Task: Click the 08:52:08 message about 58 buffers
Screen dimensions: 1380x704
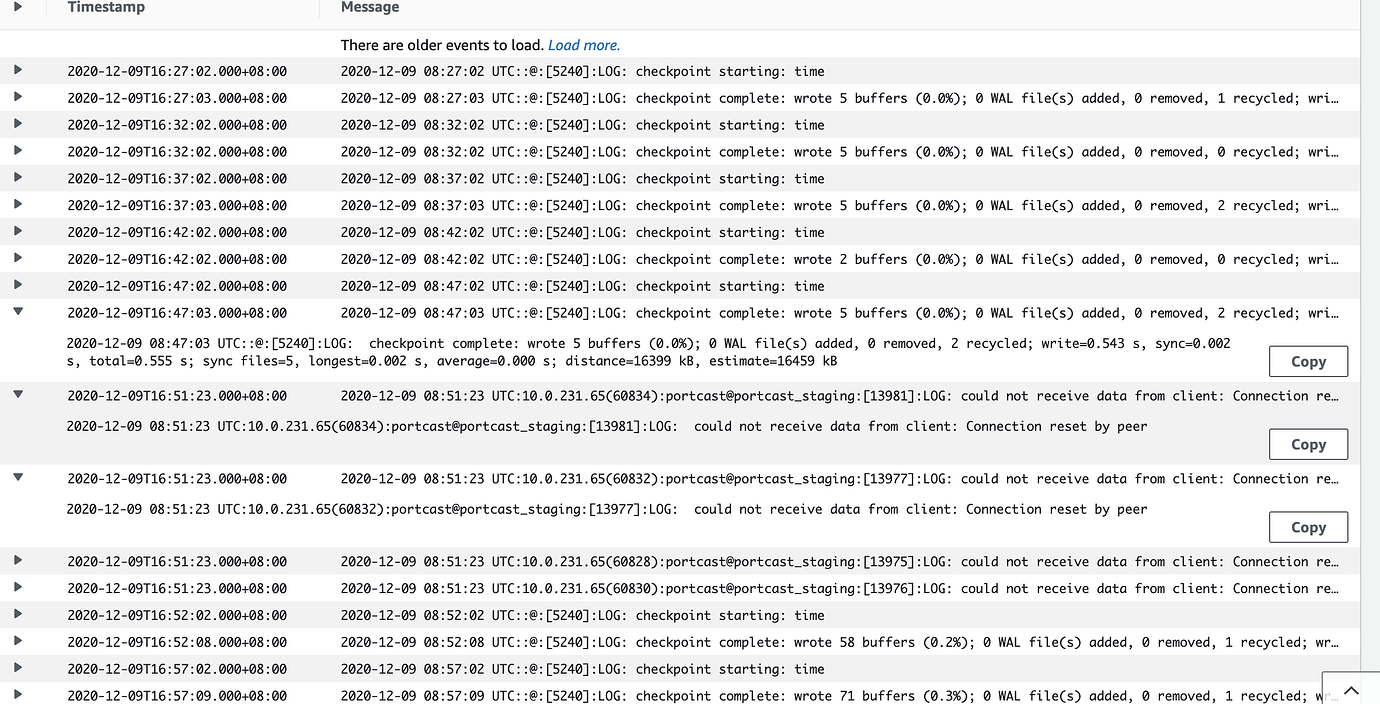Action: [x=840, y=643]
